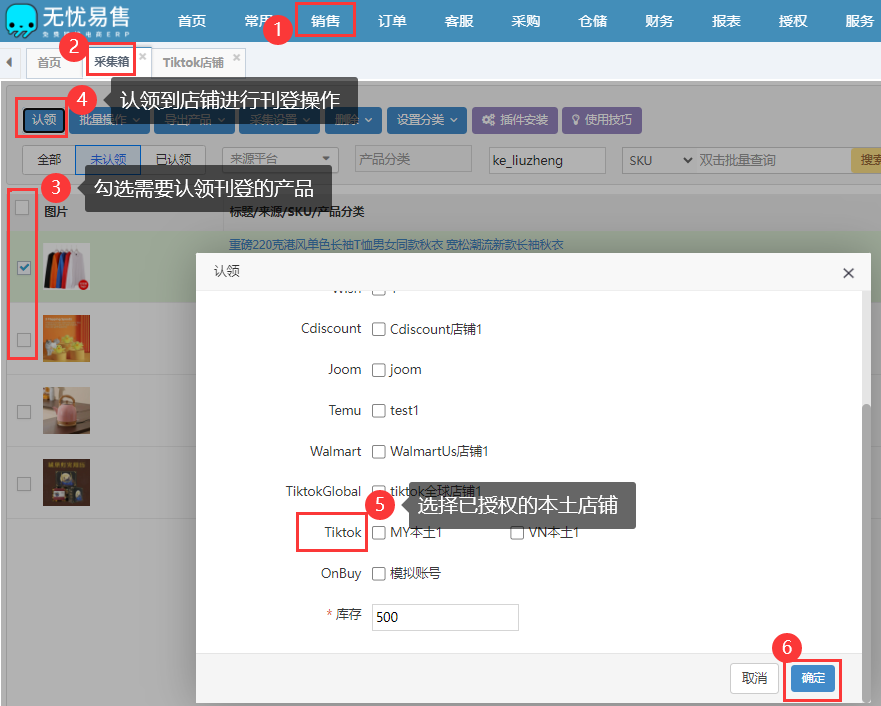Expand the 批量操作 dropdown
Viewport: 881px width, 706px height.
point(110,120)
